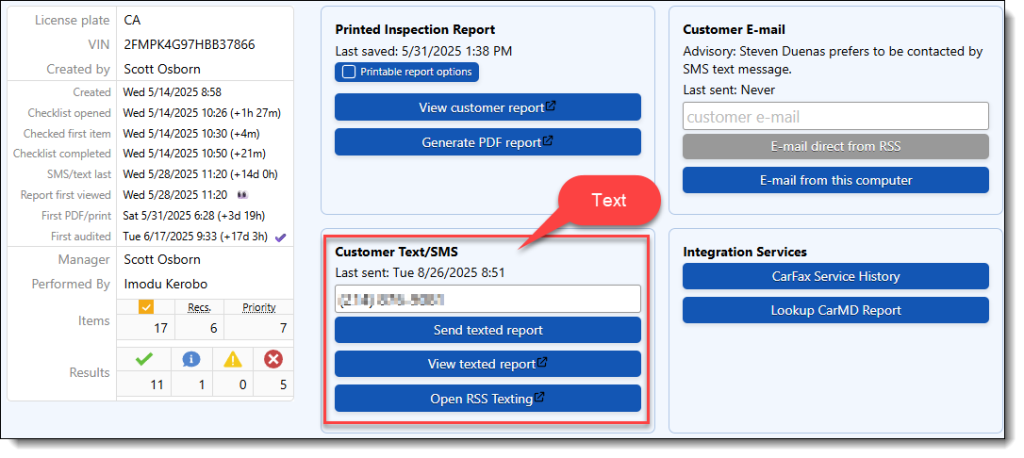Click the green checkmark results icon

144,359
